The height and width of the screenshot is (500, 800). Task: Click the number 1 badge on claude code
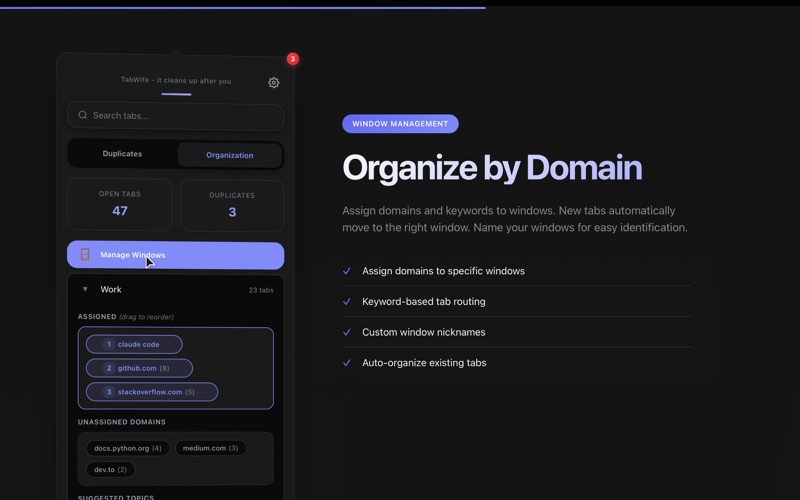109,344
